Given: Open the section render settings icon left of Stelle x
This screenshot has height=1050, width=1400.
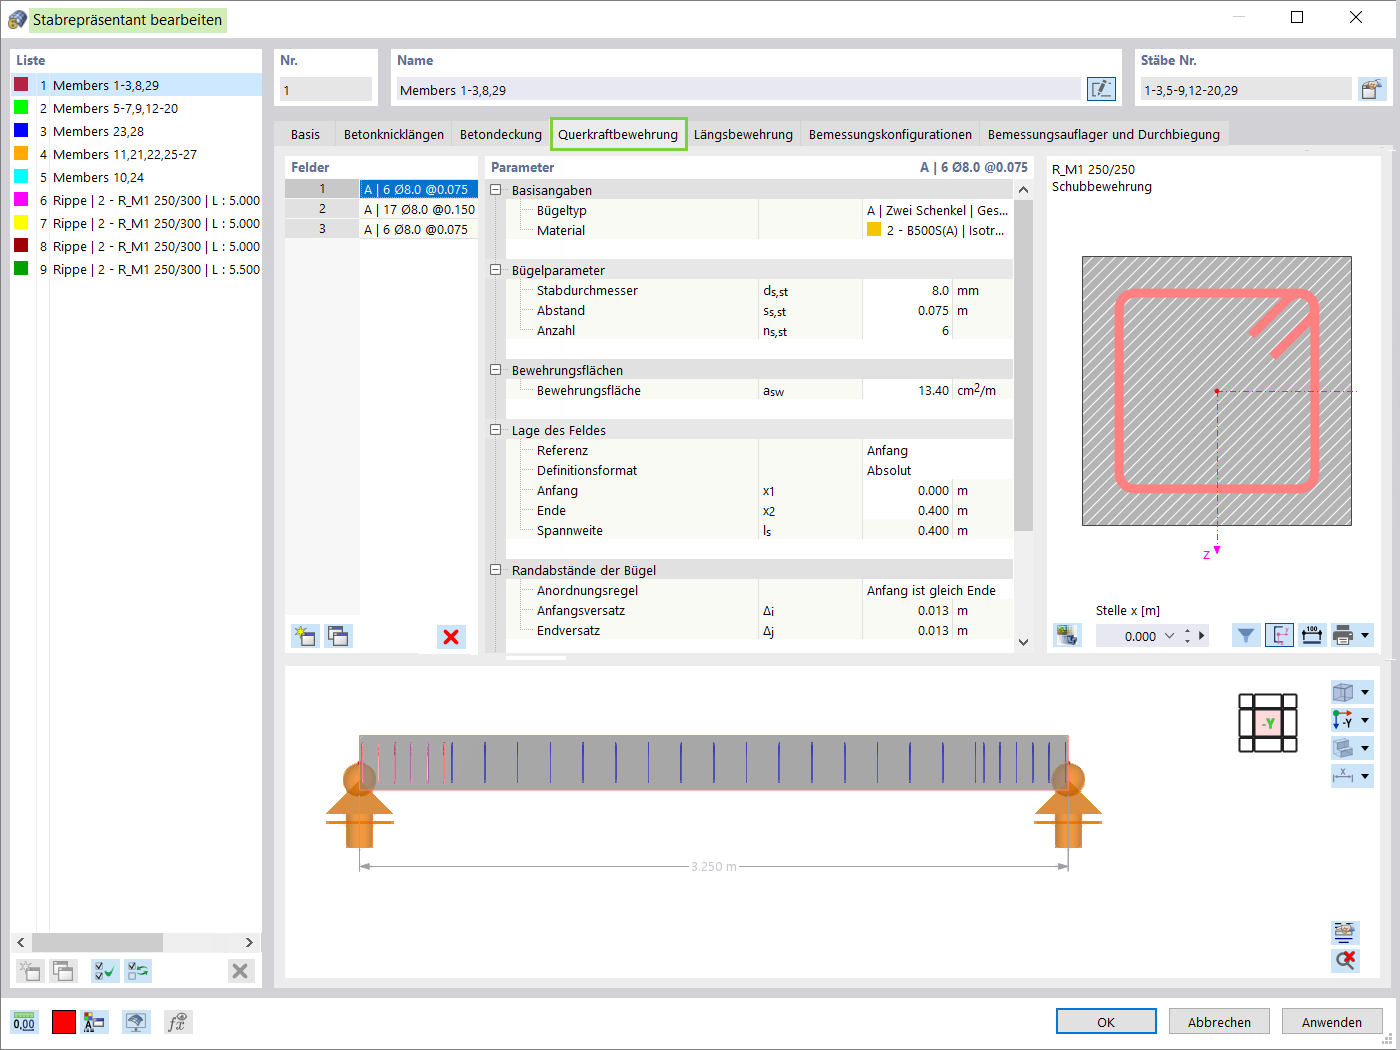Looking at the screenshot, I should coord(1067,635).
